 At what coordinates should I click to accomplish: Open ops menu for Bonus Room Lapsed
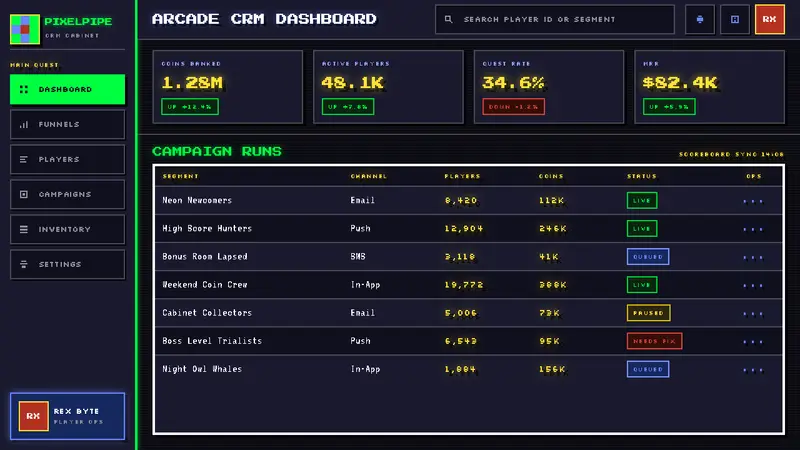click(x=753, y=257)
